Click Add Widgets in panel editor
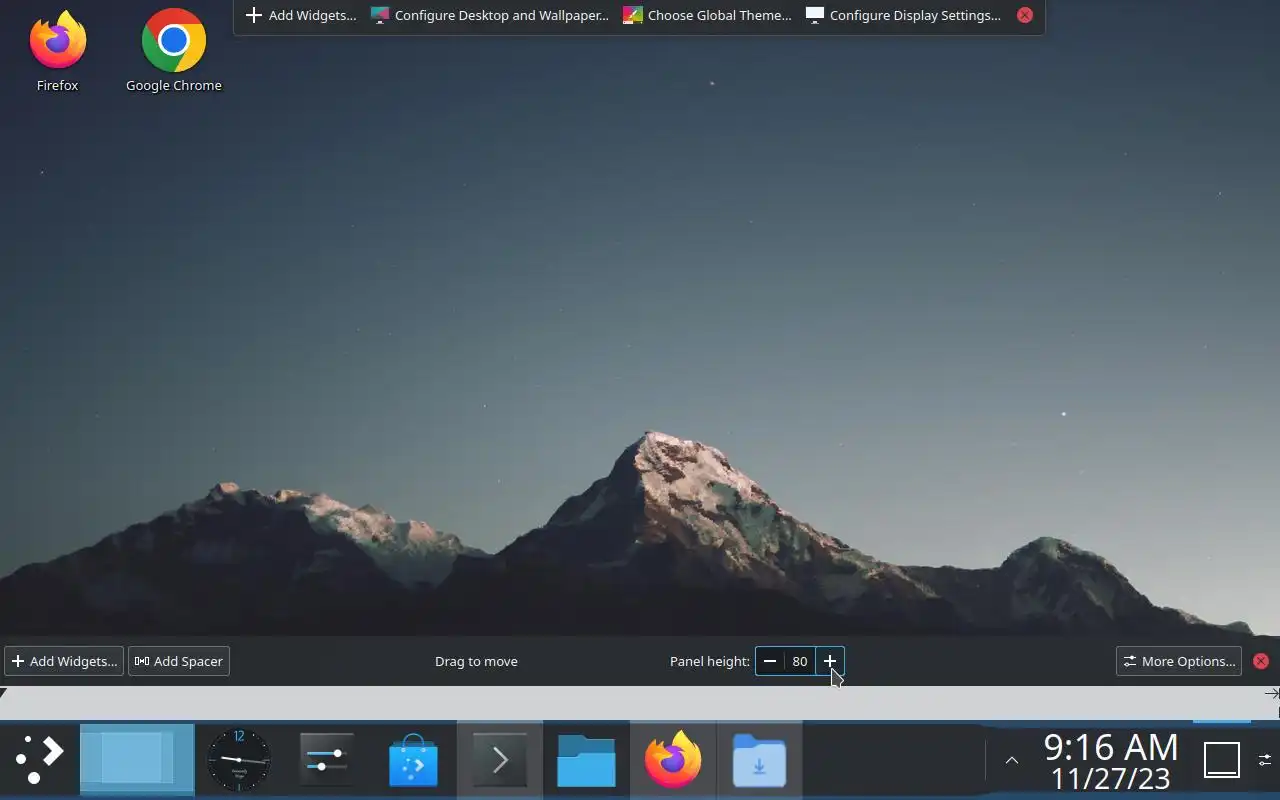The height and width of the screenshot is (800, 1280). pyautogui.click(x=64, y=661)
